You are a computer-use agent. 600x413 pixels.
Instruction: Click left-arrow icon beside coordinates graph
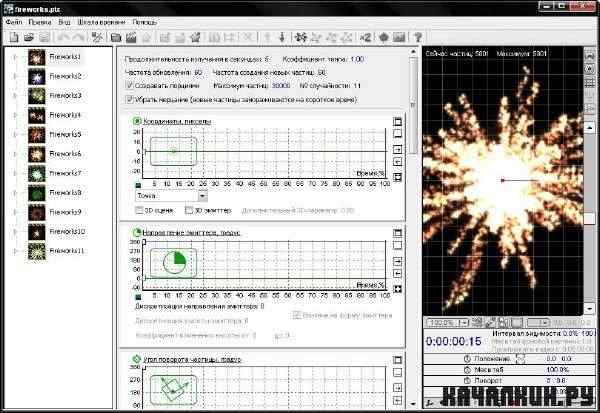(x=398, y=162)
